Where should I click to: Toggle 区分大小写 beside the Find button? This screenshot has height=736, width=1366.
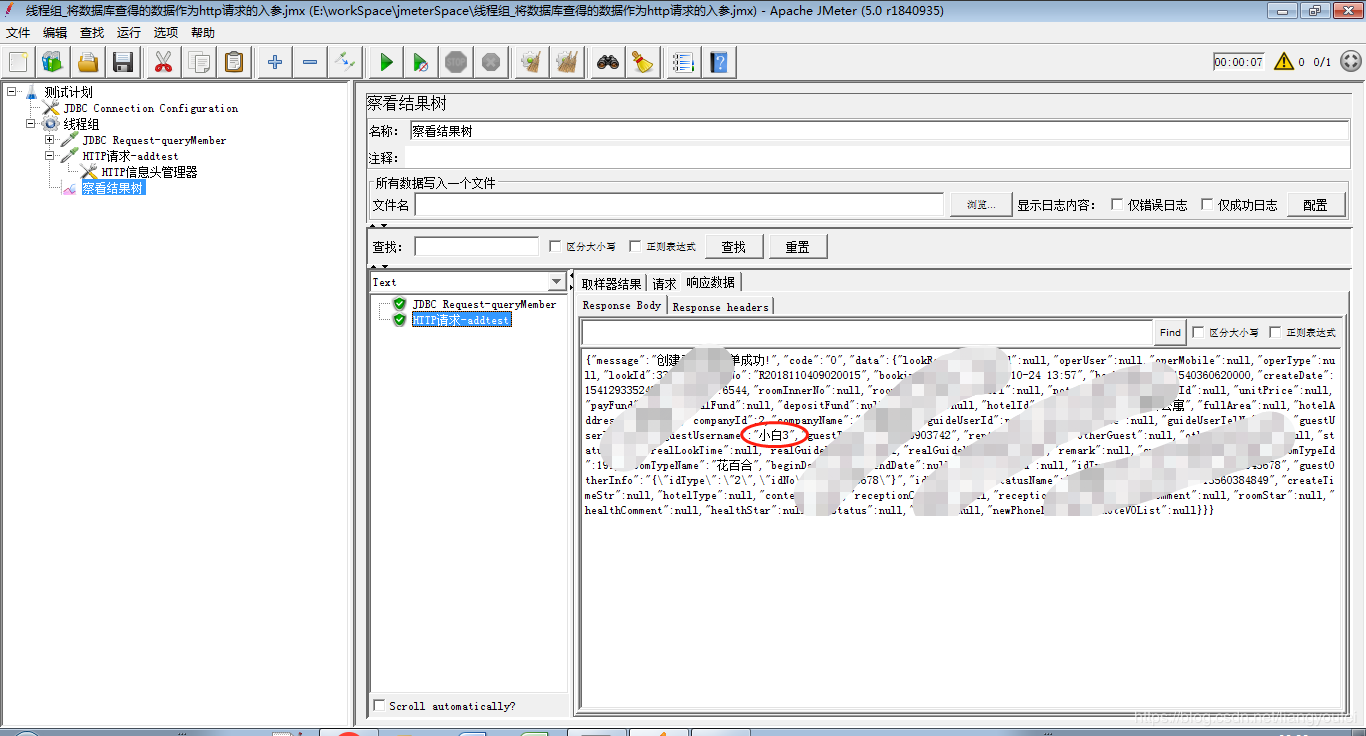[x=1198, y=332]
